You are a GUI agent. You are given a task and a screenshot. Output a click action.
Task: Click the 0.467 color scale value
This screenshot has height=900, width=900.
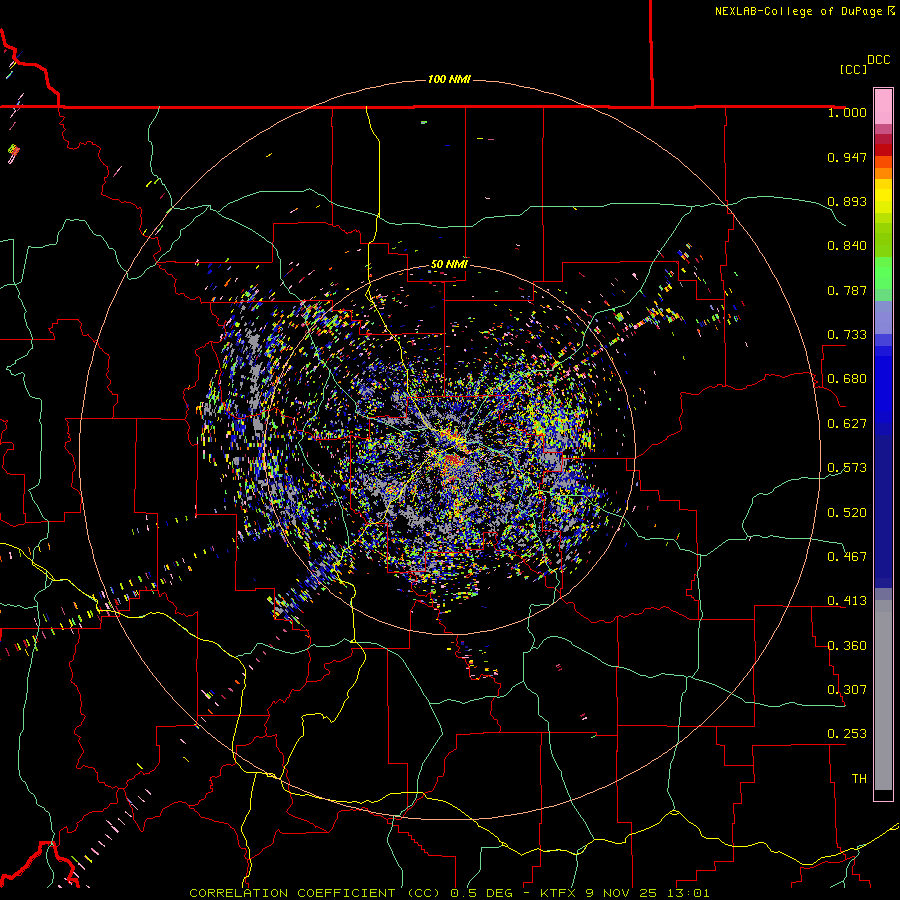coord(847,557)
